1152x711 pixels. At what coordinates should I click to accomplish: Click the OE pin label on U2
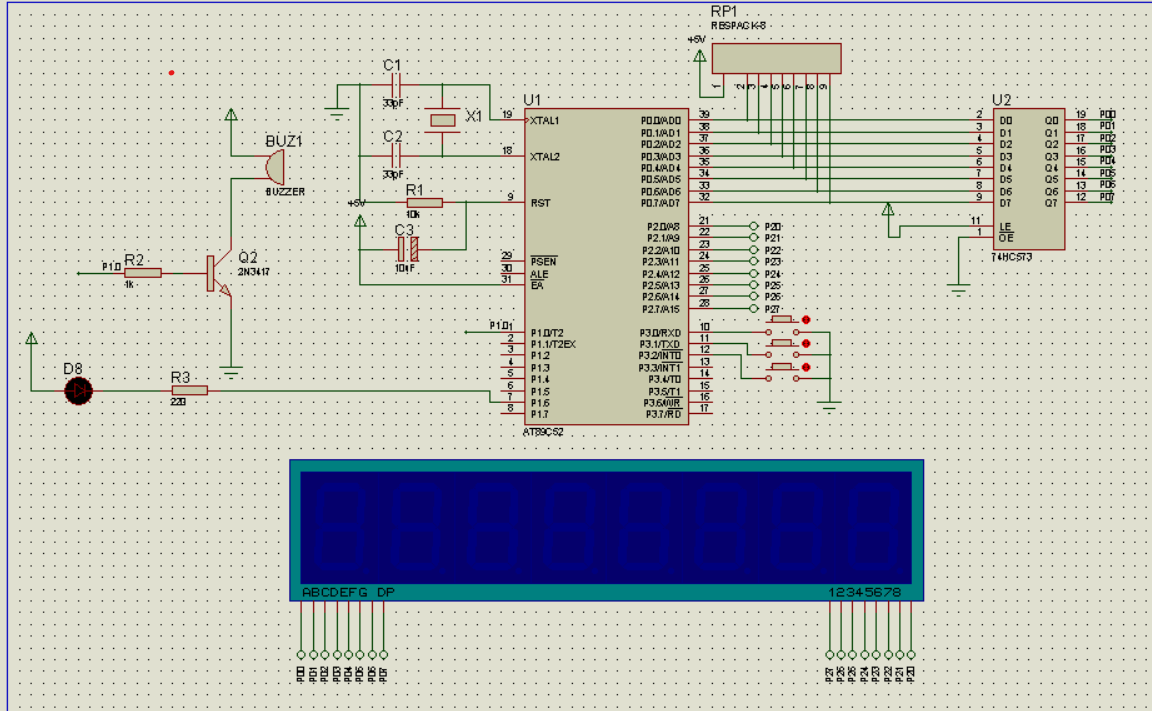[1006, 238]
